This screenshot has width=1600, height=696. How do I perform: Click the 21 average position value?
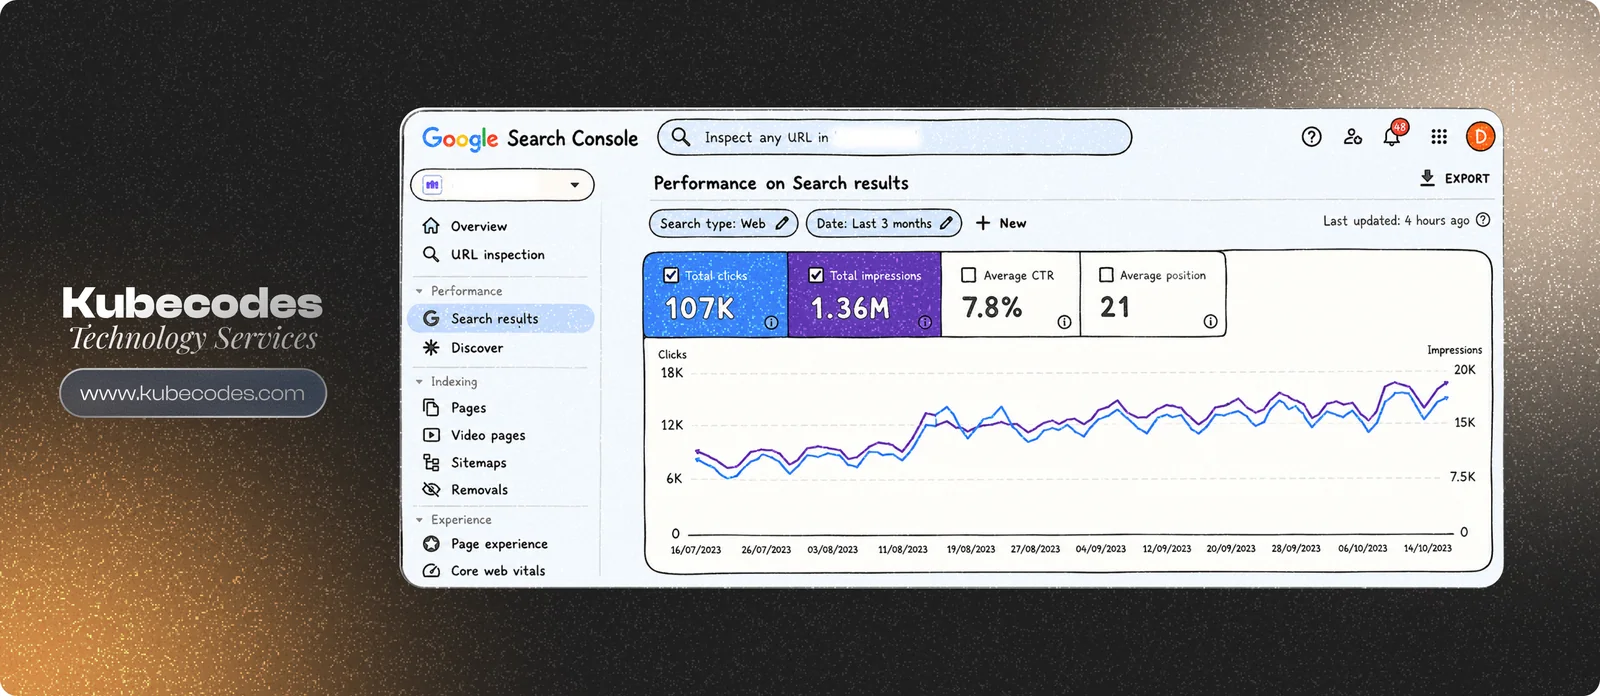[1115, 307]
